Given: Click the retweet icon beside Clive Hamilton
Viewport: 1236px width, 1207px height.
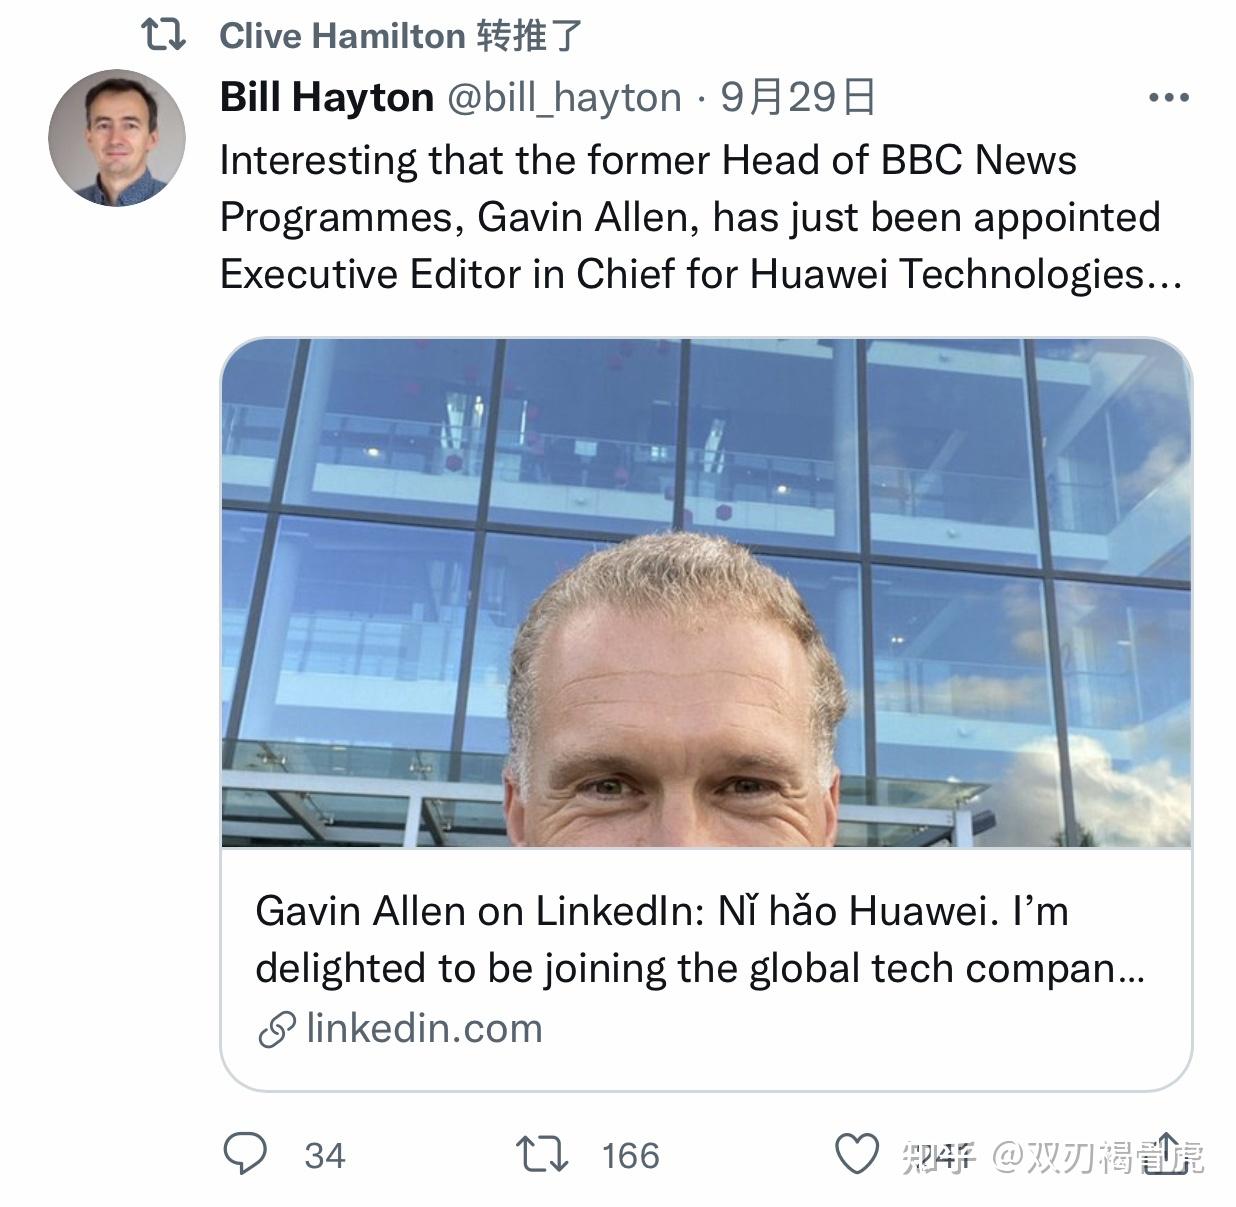Looking at the screenshot, I should point(163,35).
